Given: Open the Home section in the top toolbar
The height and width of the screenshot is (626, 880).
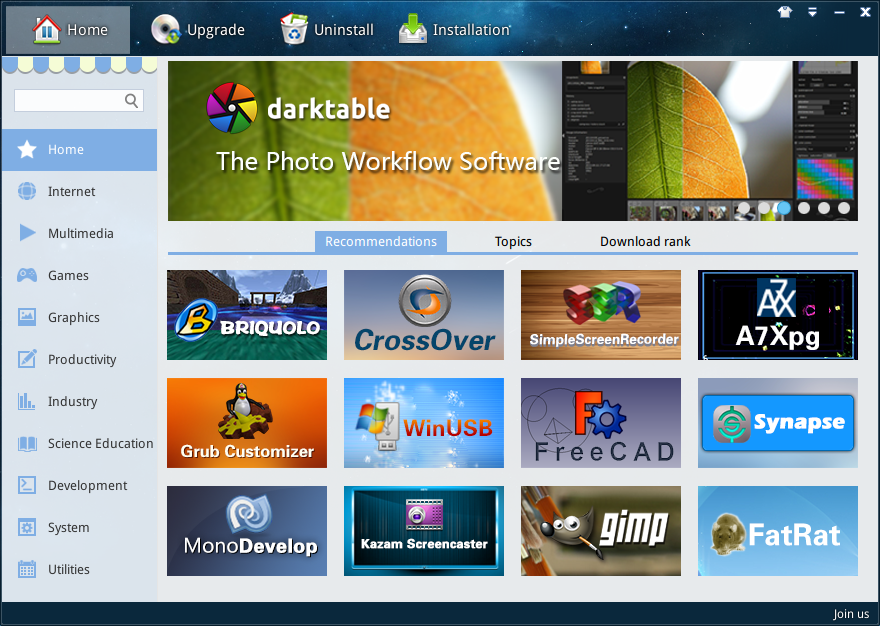Looking at the screenshot, I should tap(68, 30).
